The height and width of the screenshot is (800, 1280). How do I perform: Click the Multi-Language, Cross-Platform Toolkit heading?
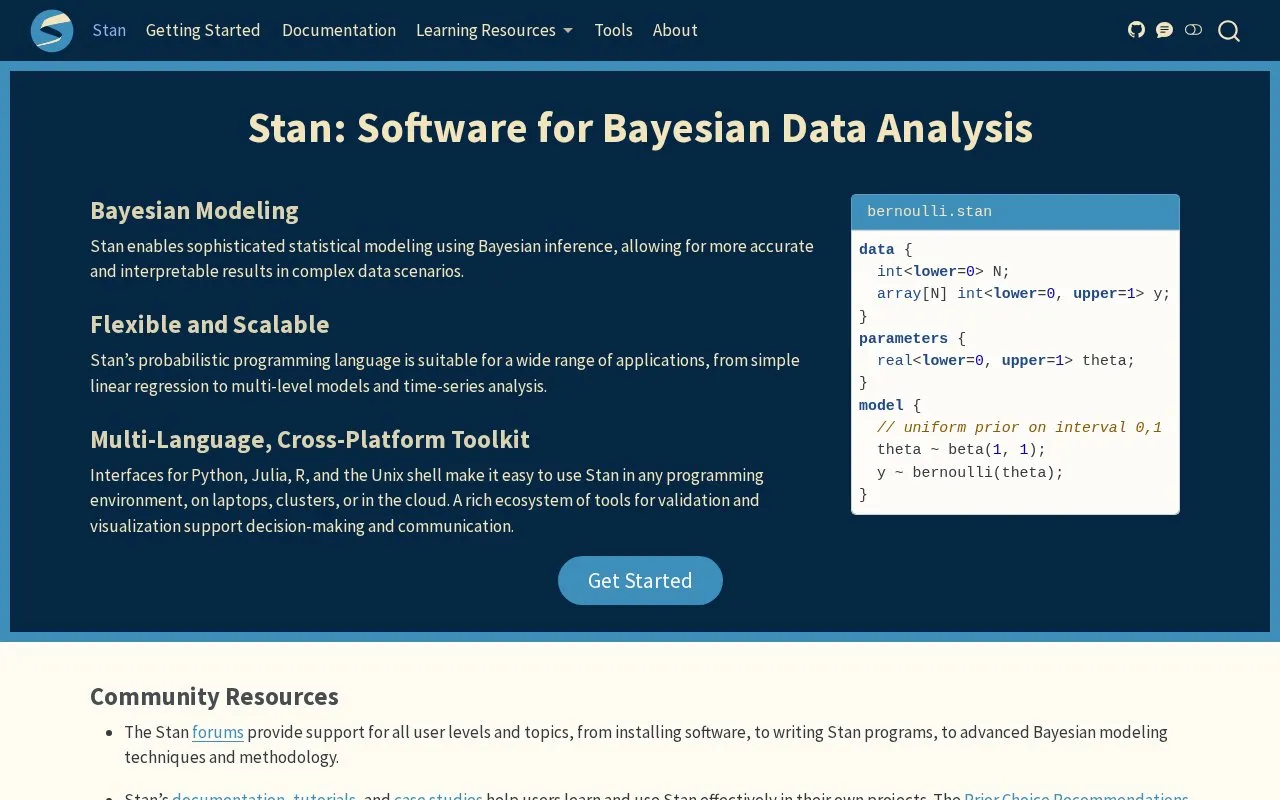(x=310, y=440)
